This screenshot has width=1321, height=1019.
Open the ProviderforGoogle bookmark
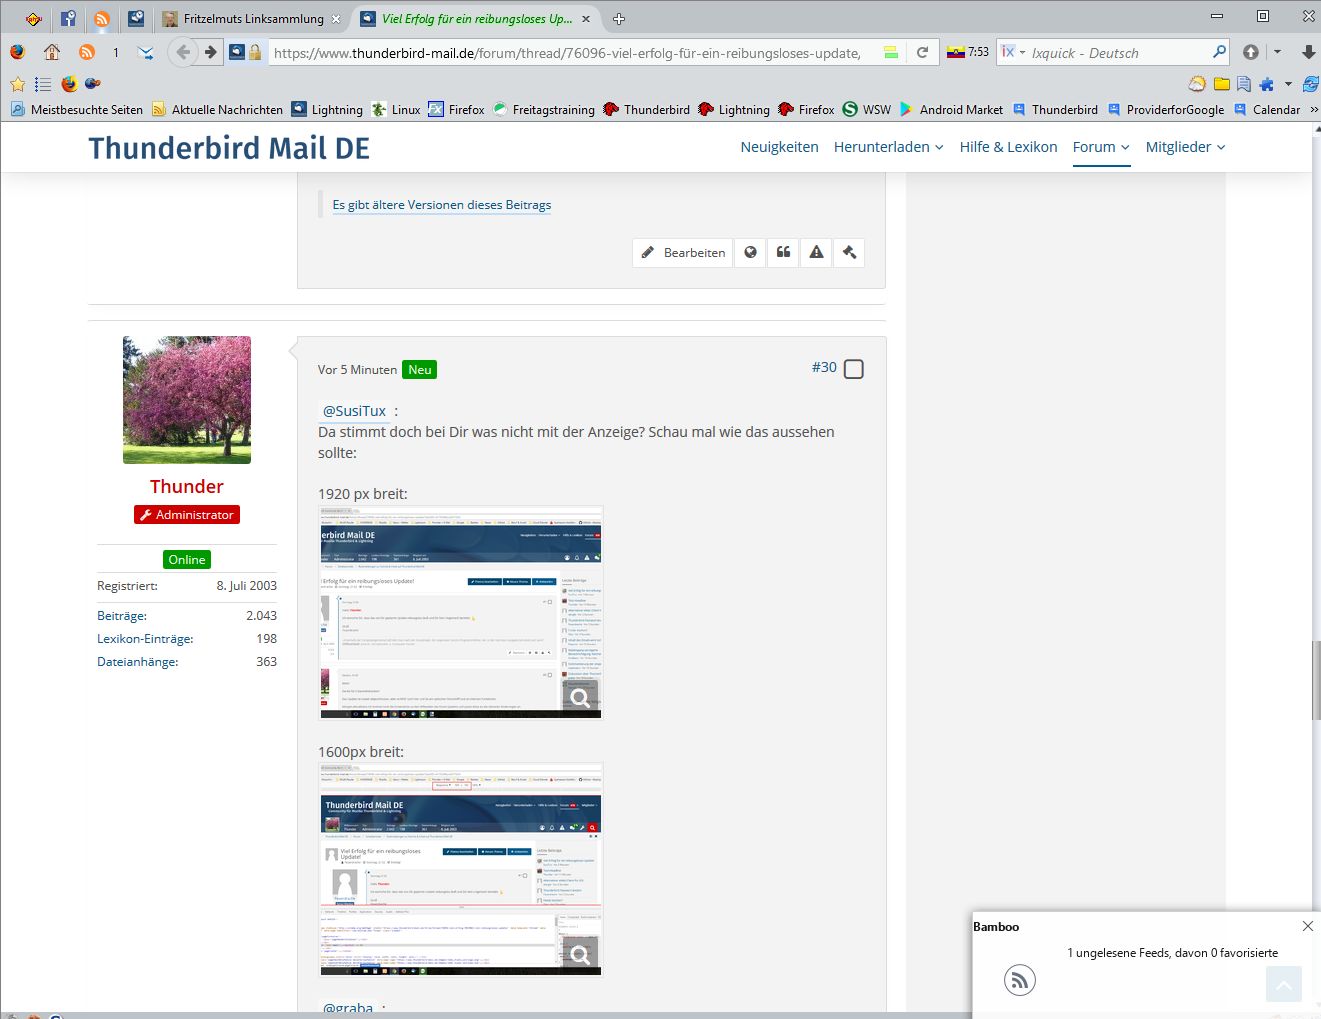point(1165,110)
